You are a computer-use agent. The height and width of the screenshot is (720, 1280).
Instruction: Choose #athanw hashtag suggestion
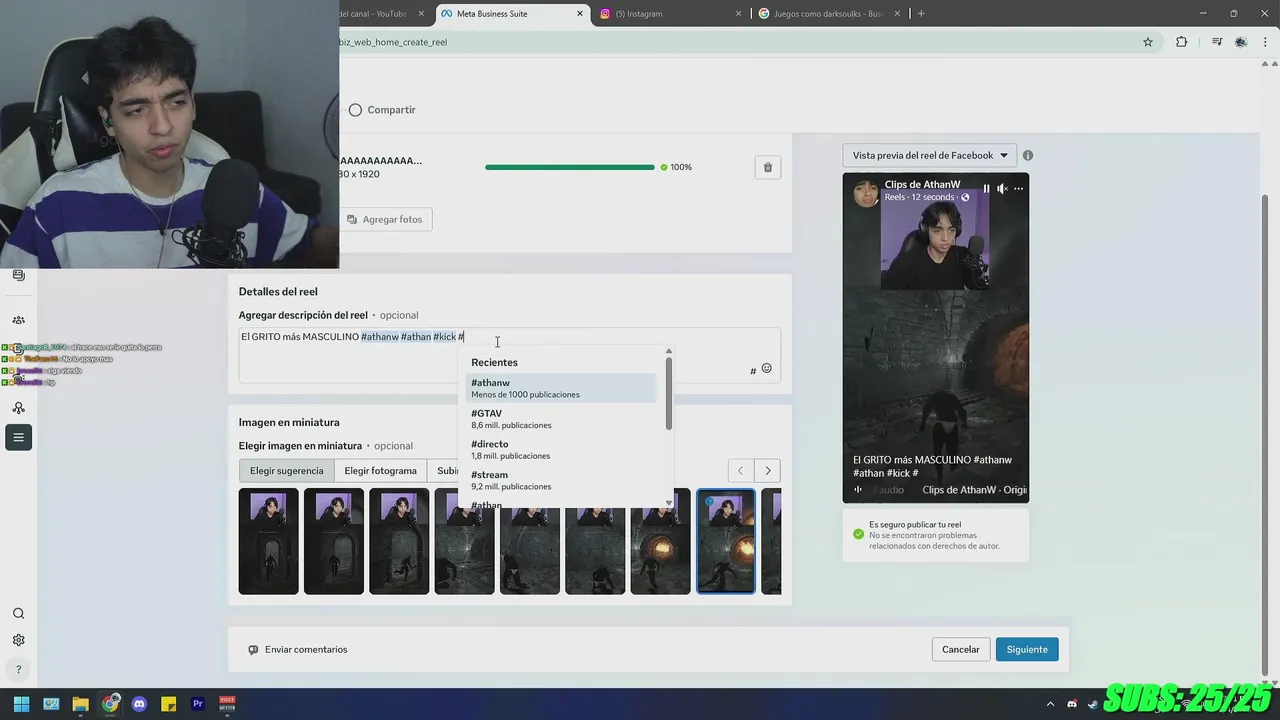click(561, 388)
